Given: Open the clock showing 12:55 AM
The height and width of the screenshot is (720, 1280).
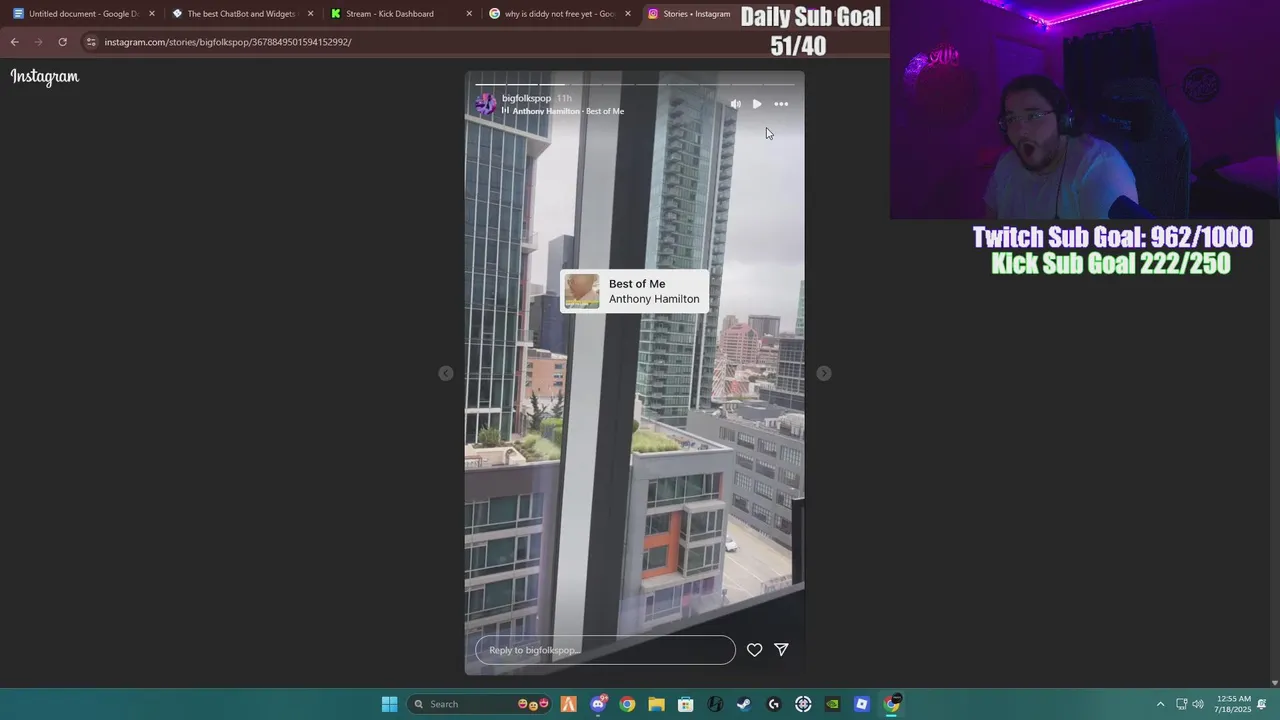Looking at the screenshot, I should coord(1234,704).
